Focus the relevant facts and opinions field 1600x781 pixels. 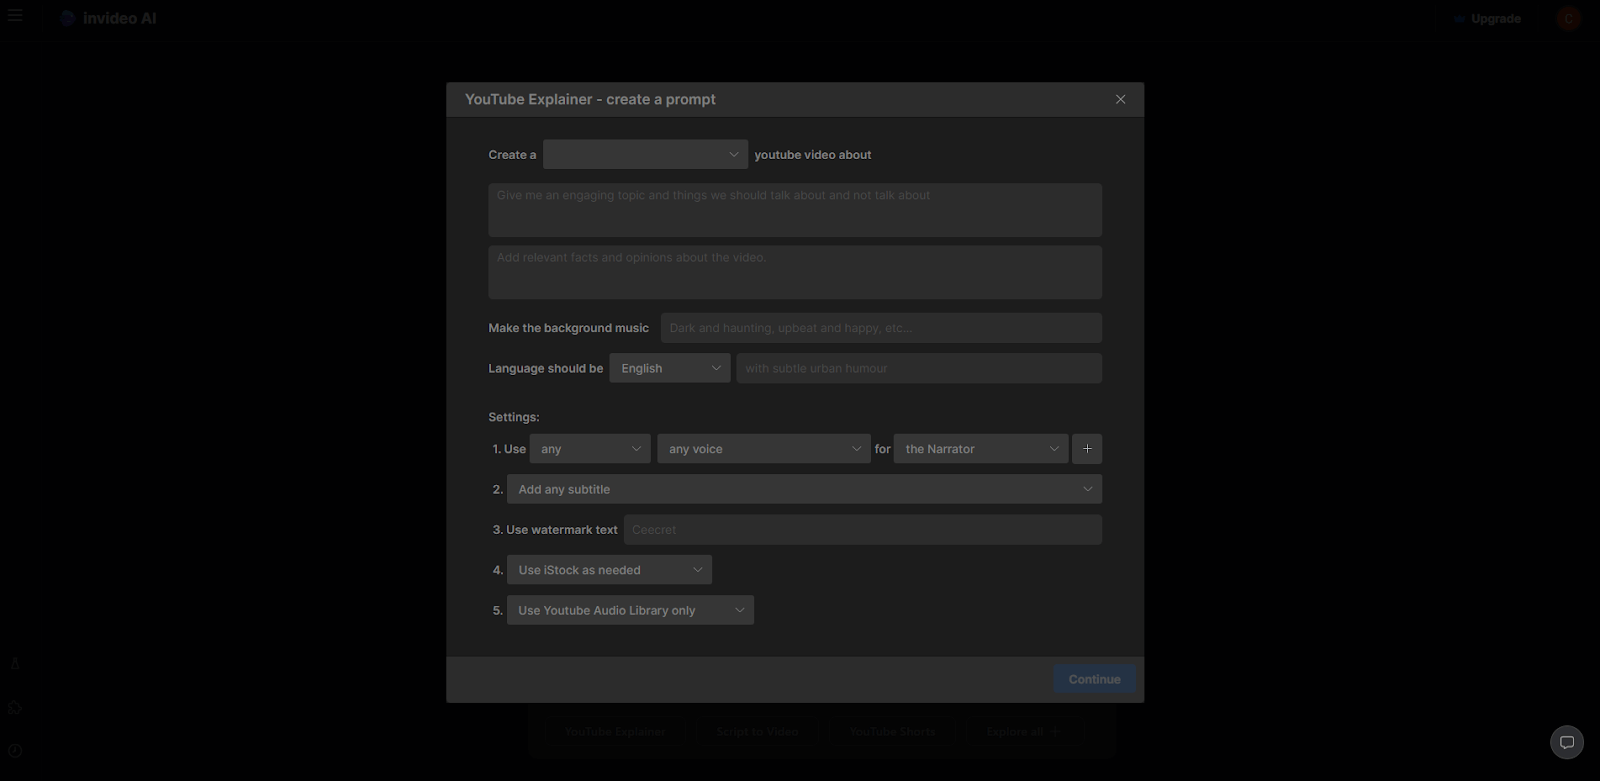[795, 272]
